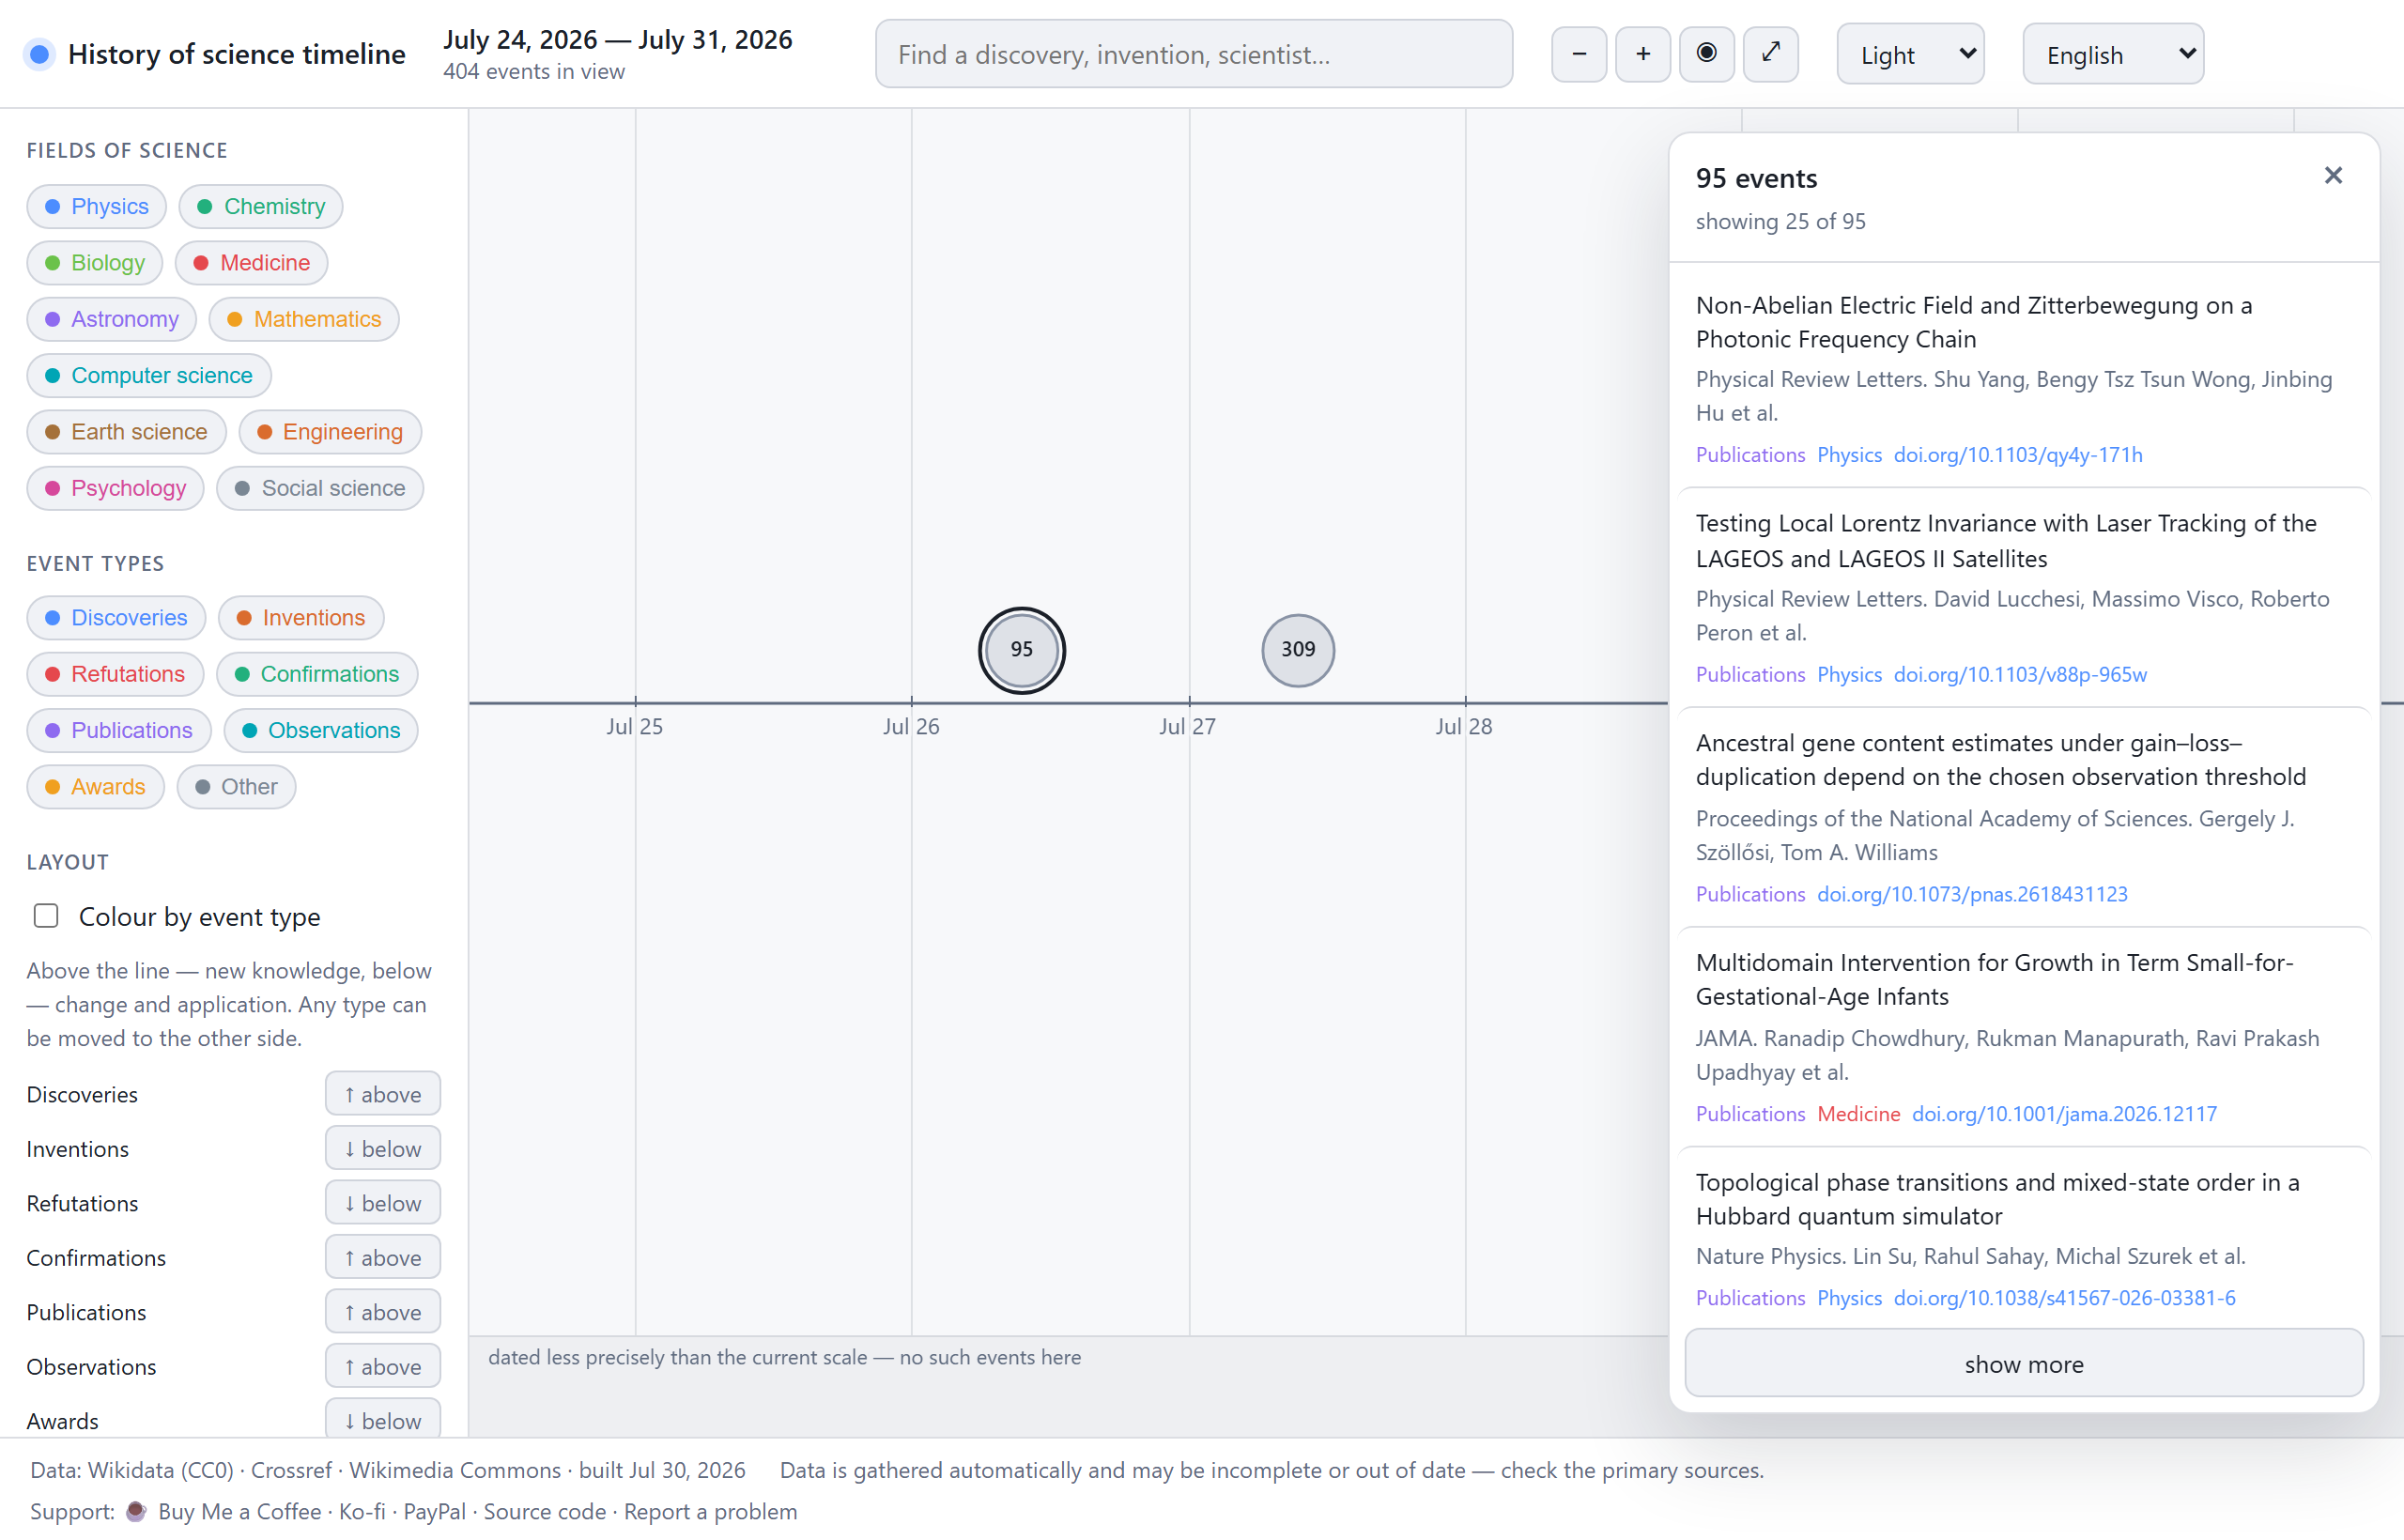The width and height of the screenshot is (2404, 1540).
Task: Open the Light theme dropdown
Action: tap(1910, 54)
